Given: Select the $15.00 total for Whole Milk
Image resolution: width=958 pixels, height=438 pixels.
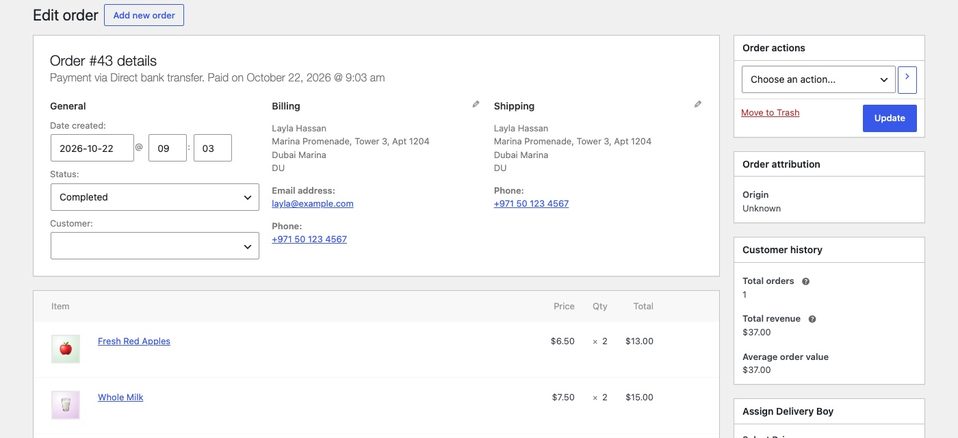Looking at the screenshot, I should click(639, 397).
